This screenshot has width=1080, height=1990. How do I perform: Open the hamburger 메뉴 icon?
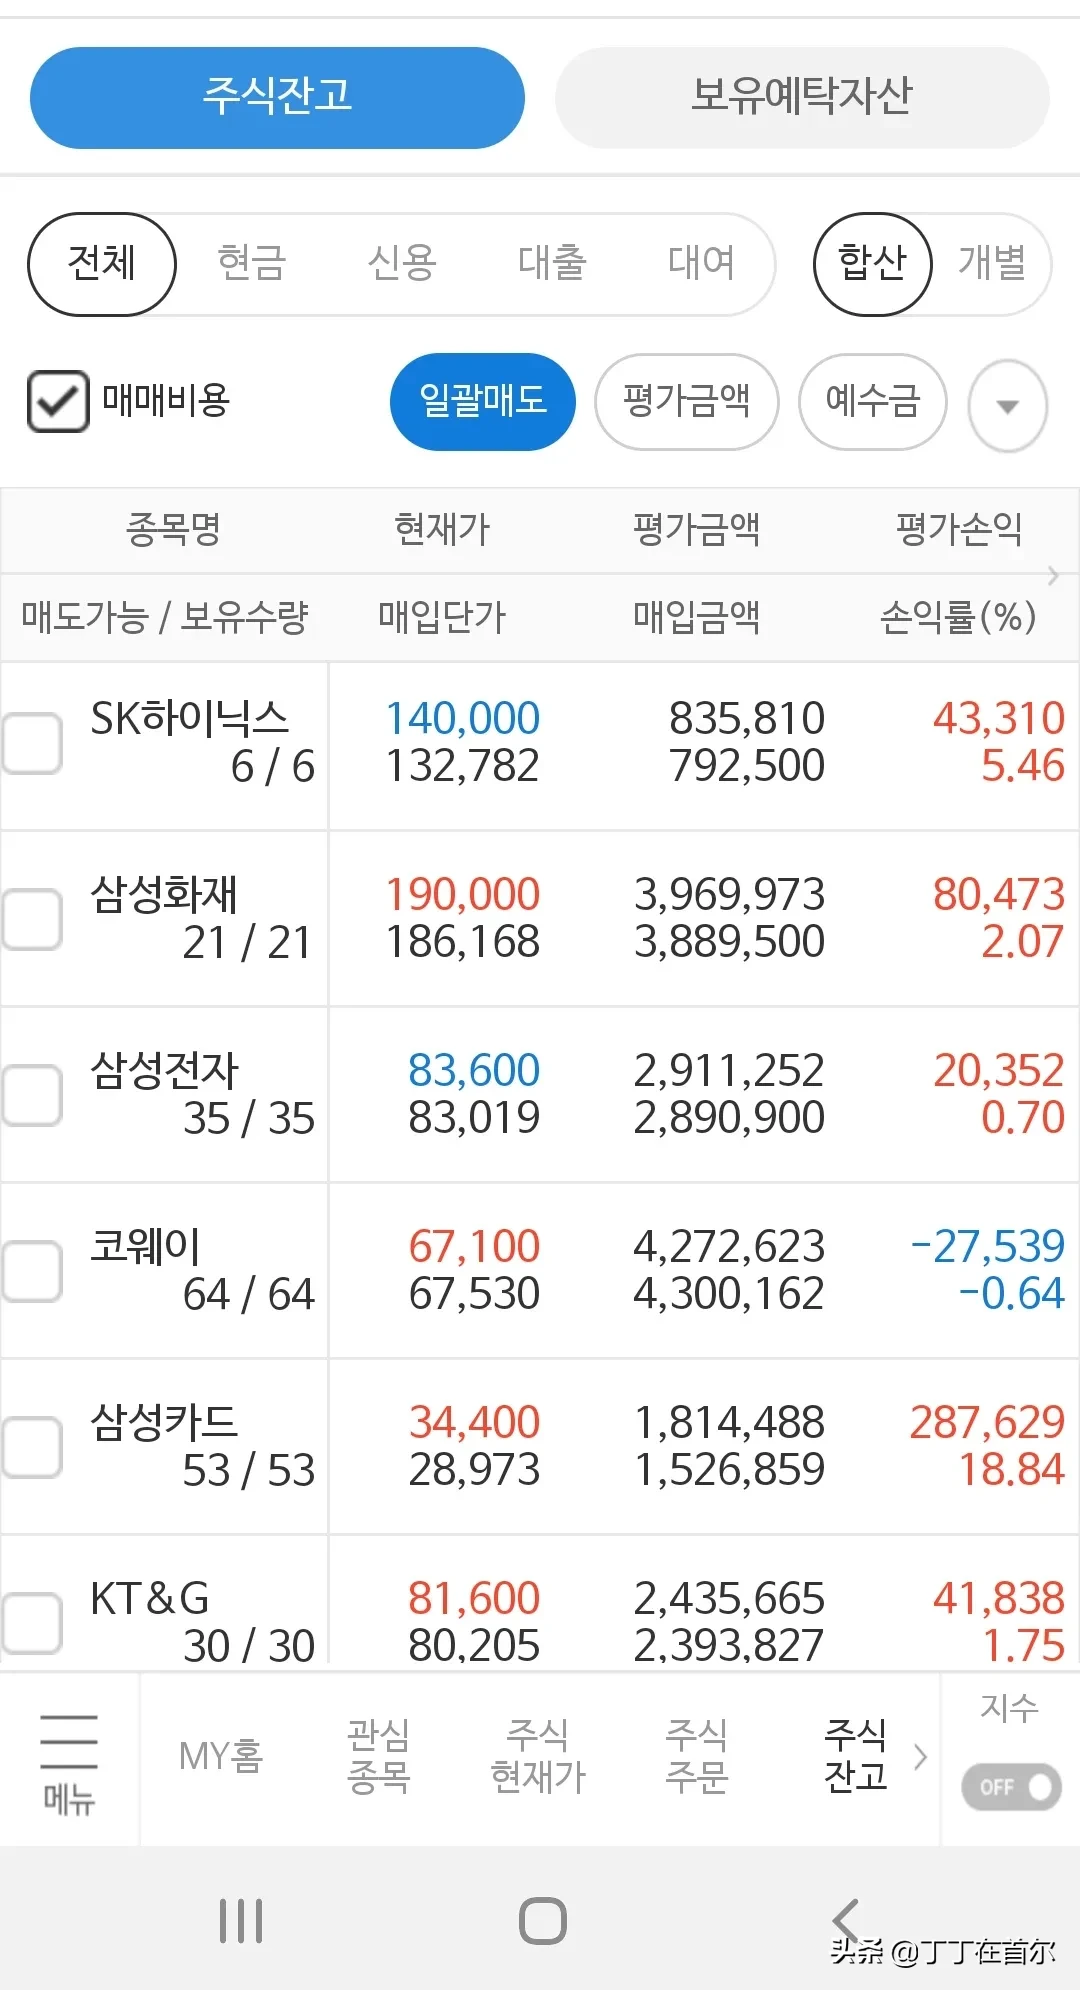point(68,1758)
